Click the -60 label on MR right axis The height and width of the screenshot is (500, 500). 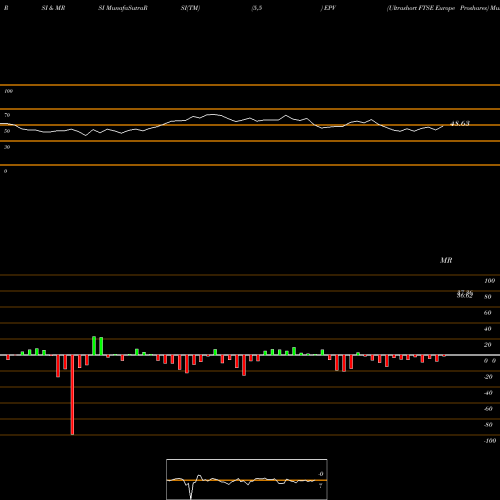click(x=488, y=409)
